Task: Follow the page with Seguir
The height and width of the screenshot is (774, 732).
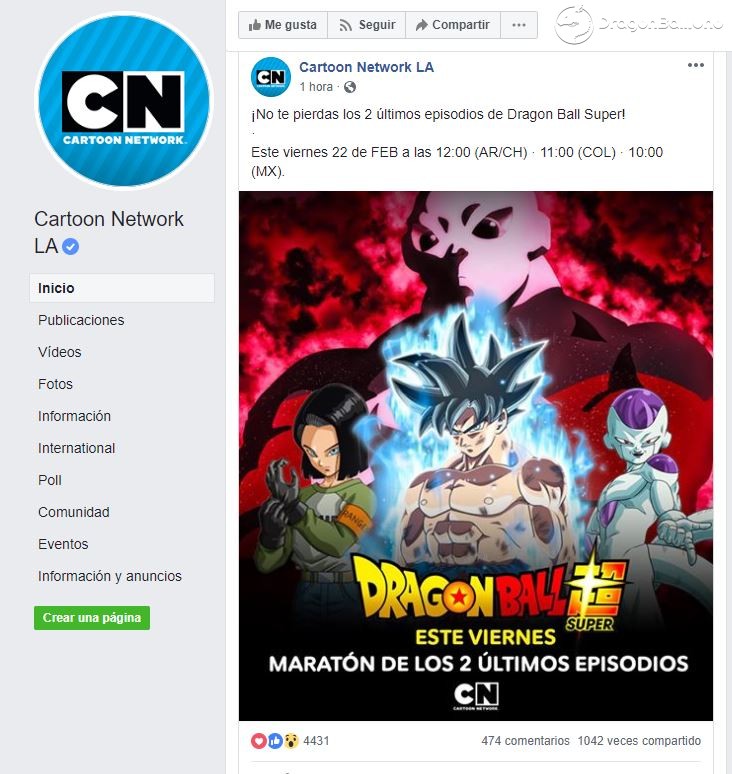Action: [367, 25]
